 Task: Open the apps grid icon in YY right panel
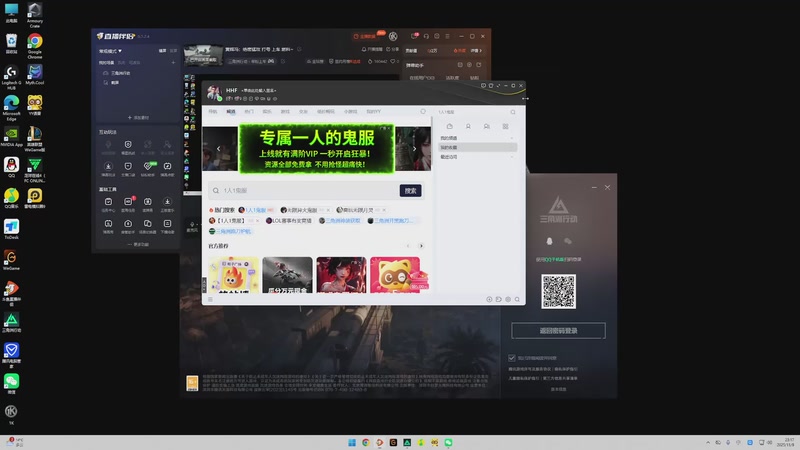point(505,126)
